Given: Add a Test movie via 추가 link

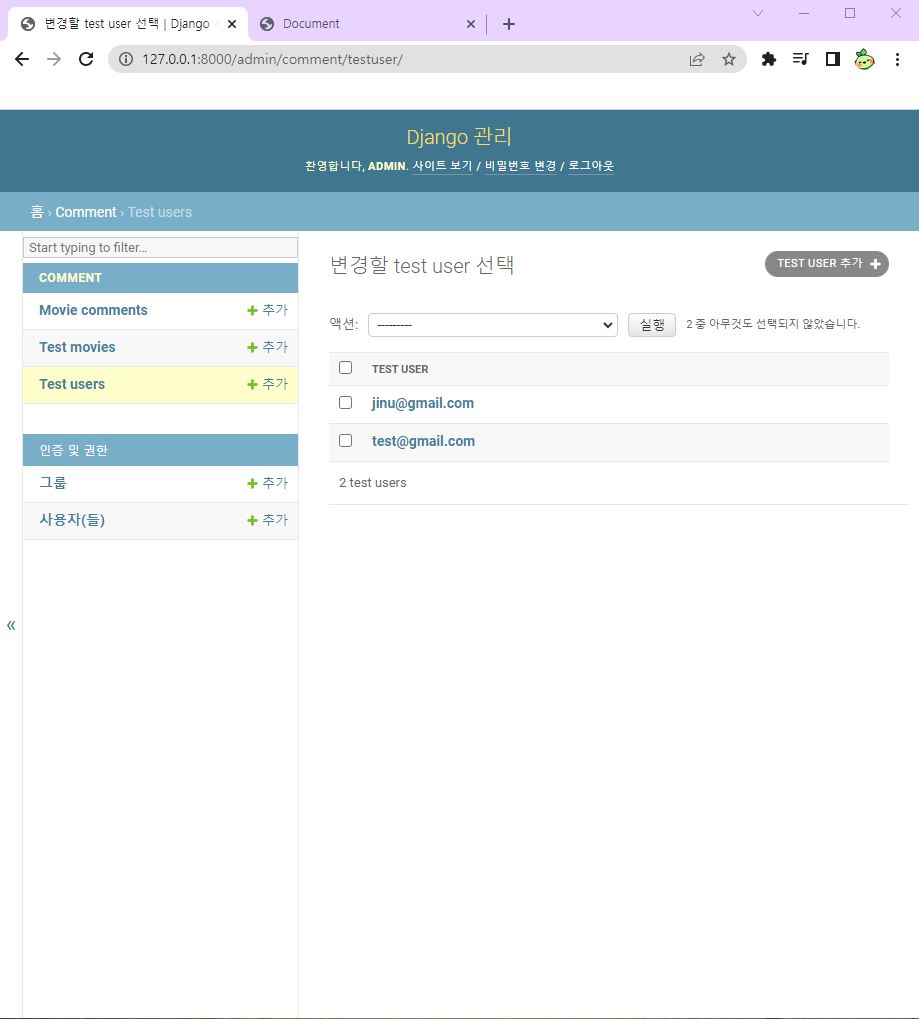Looking at the screenshot, I should coord(267,347).
